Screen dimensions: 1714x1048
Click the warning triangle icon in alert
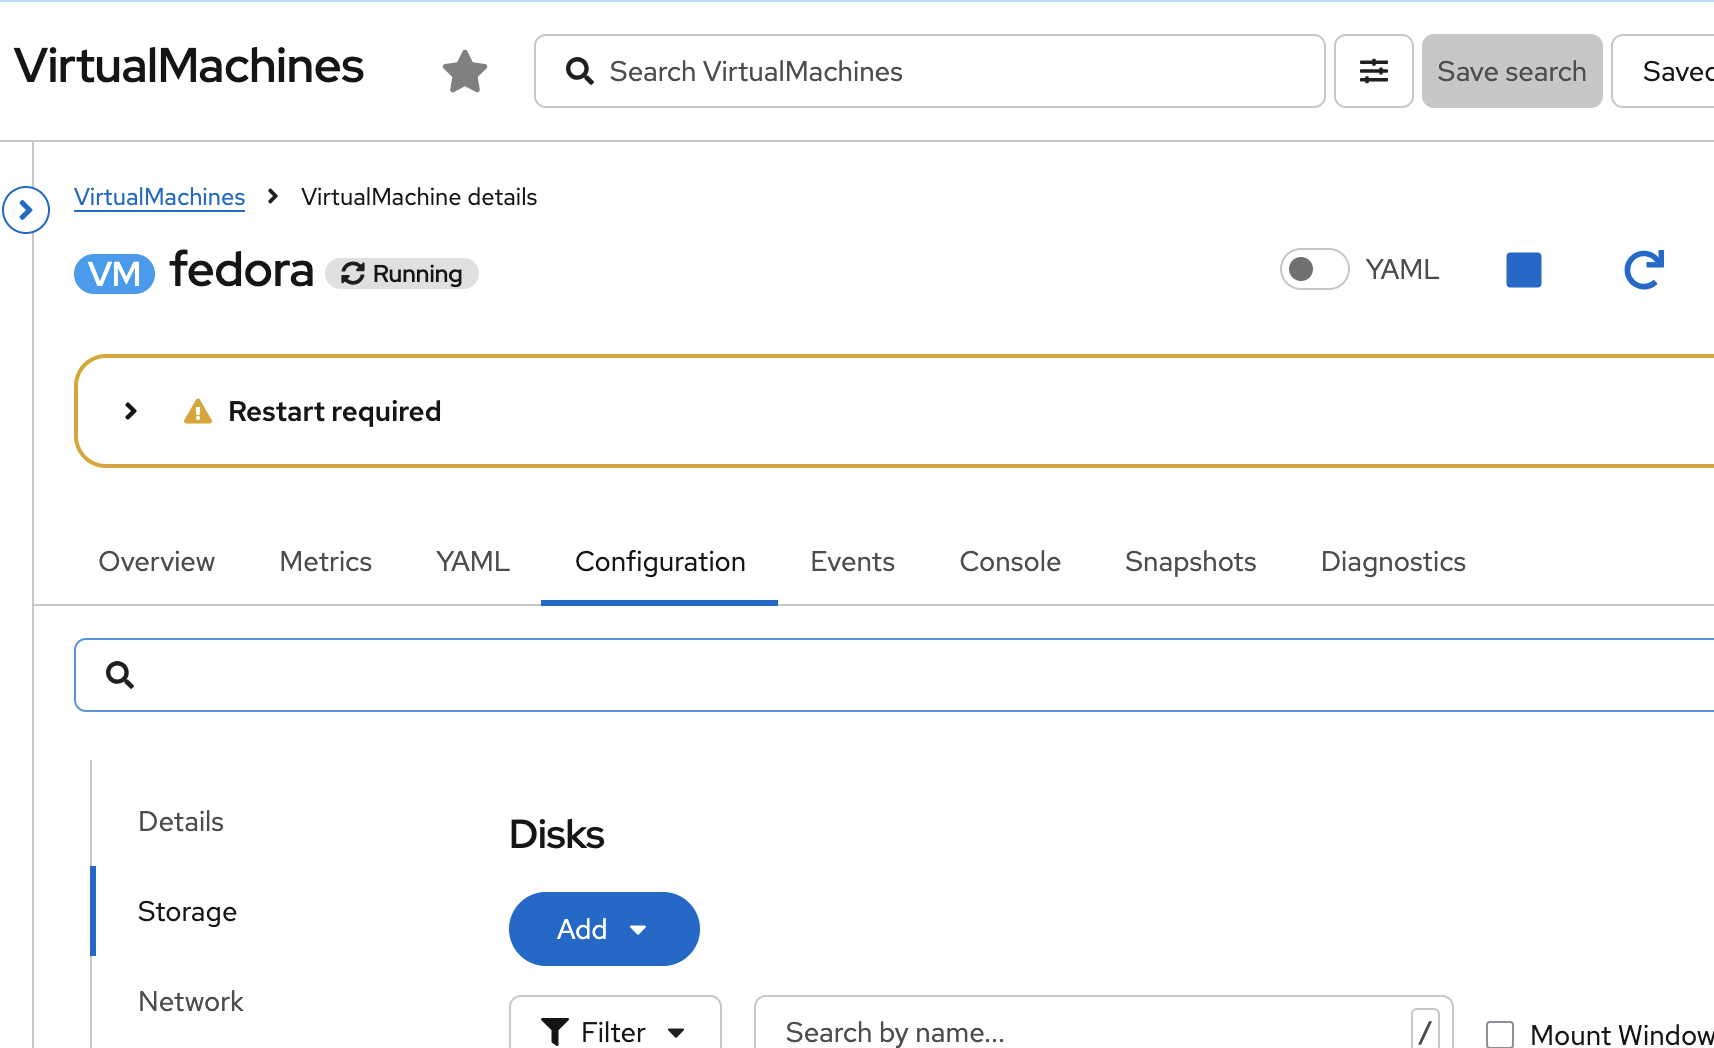click(198, 412)
